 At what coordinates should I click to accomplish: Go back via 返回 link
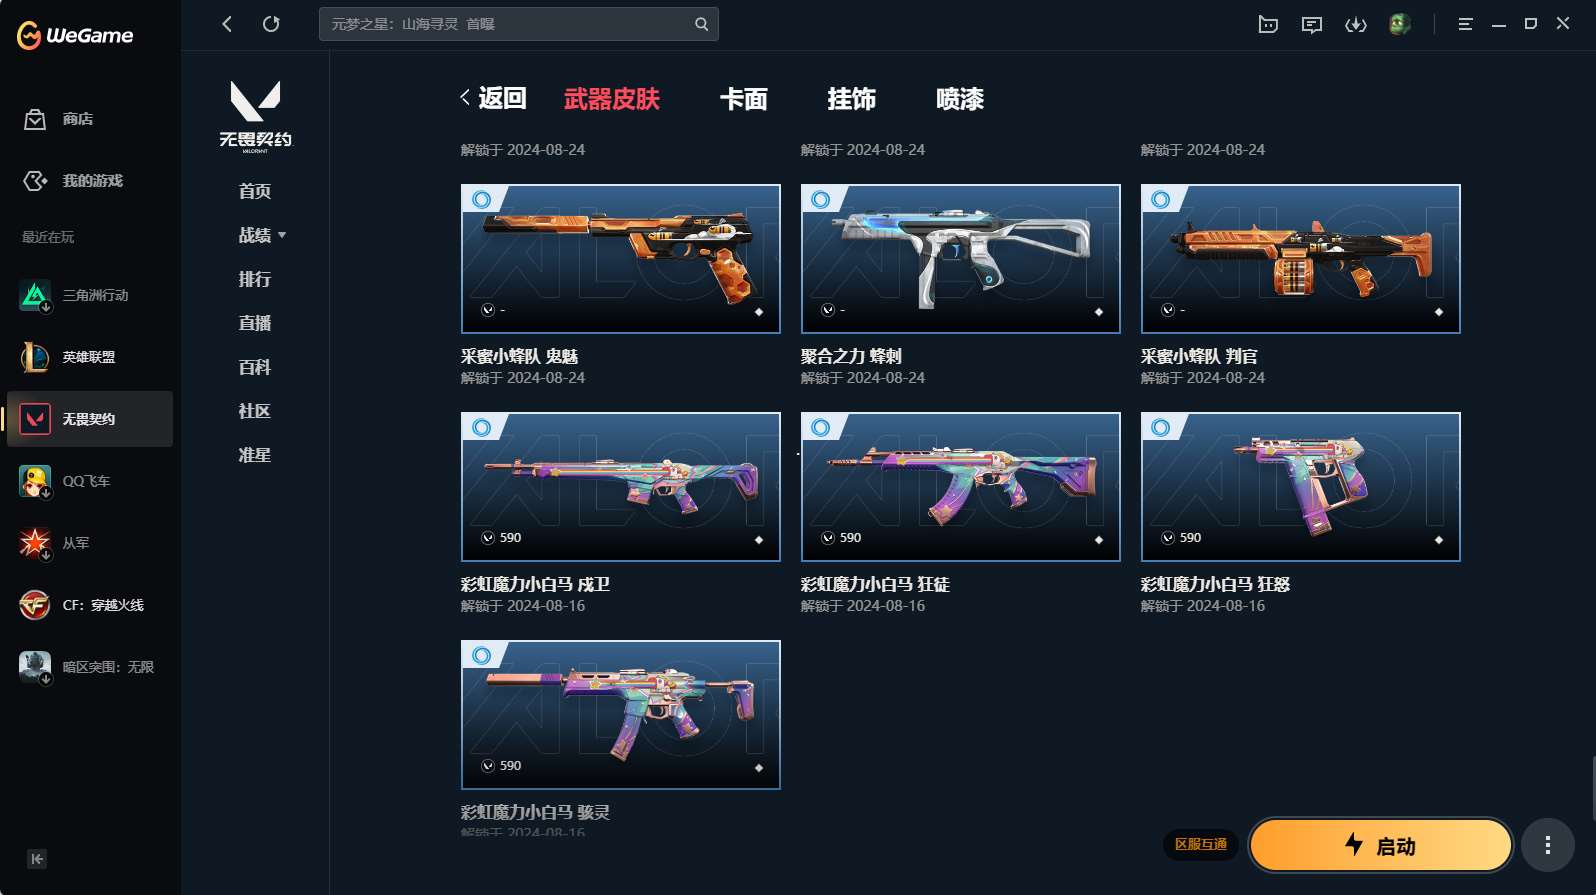pyautogui.click(x=493, y=98)
